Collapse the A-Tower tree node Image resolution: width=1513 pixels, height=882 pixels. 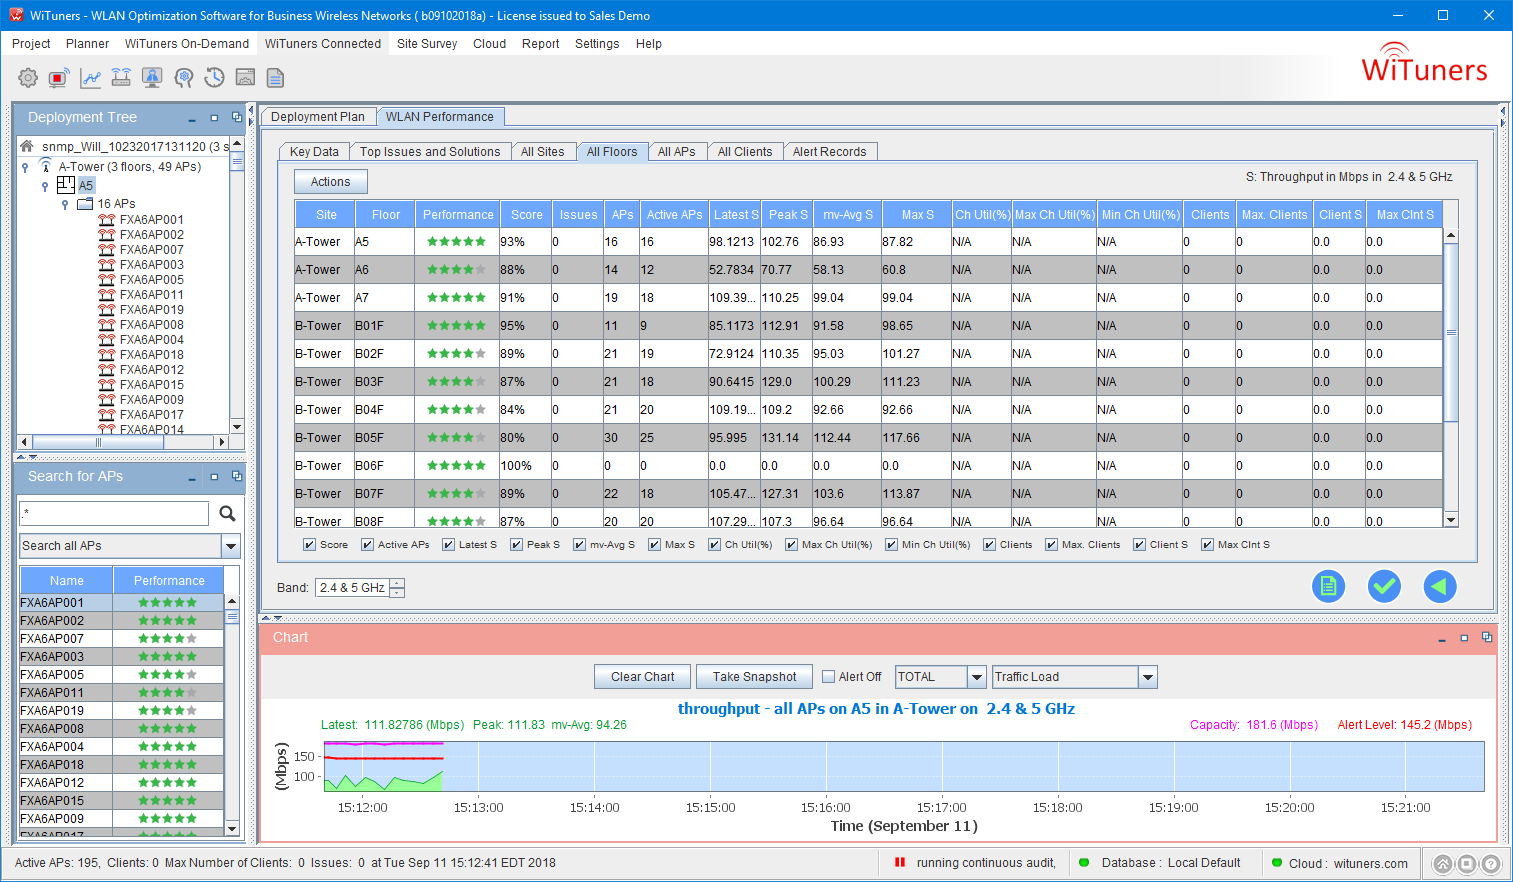point(25,167)
